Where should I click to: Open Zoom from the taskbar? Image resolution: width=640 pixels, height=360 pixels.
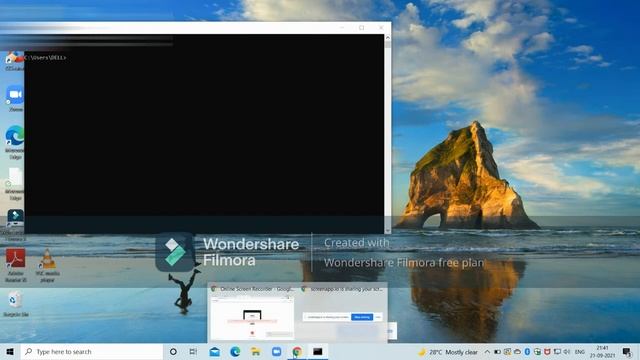[276, 351]
